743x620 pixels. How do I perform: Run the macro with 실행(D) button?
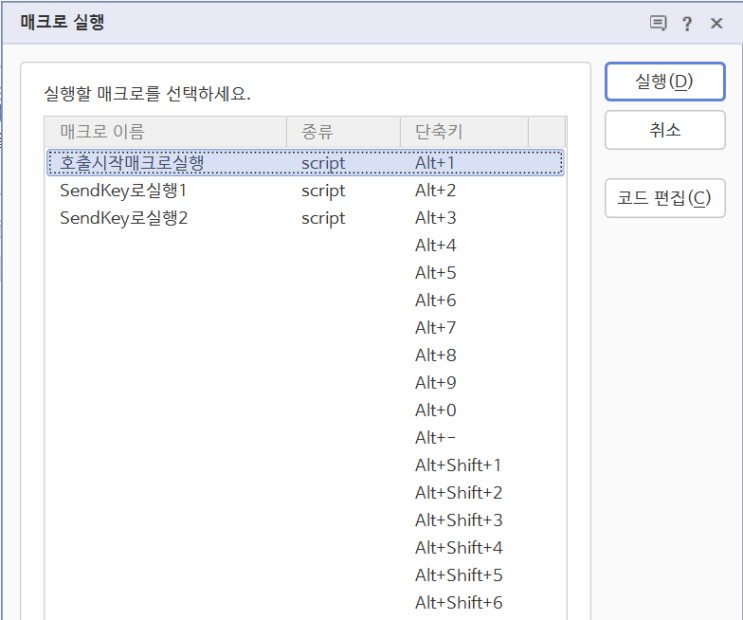(665, 82)
